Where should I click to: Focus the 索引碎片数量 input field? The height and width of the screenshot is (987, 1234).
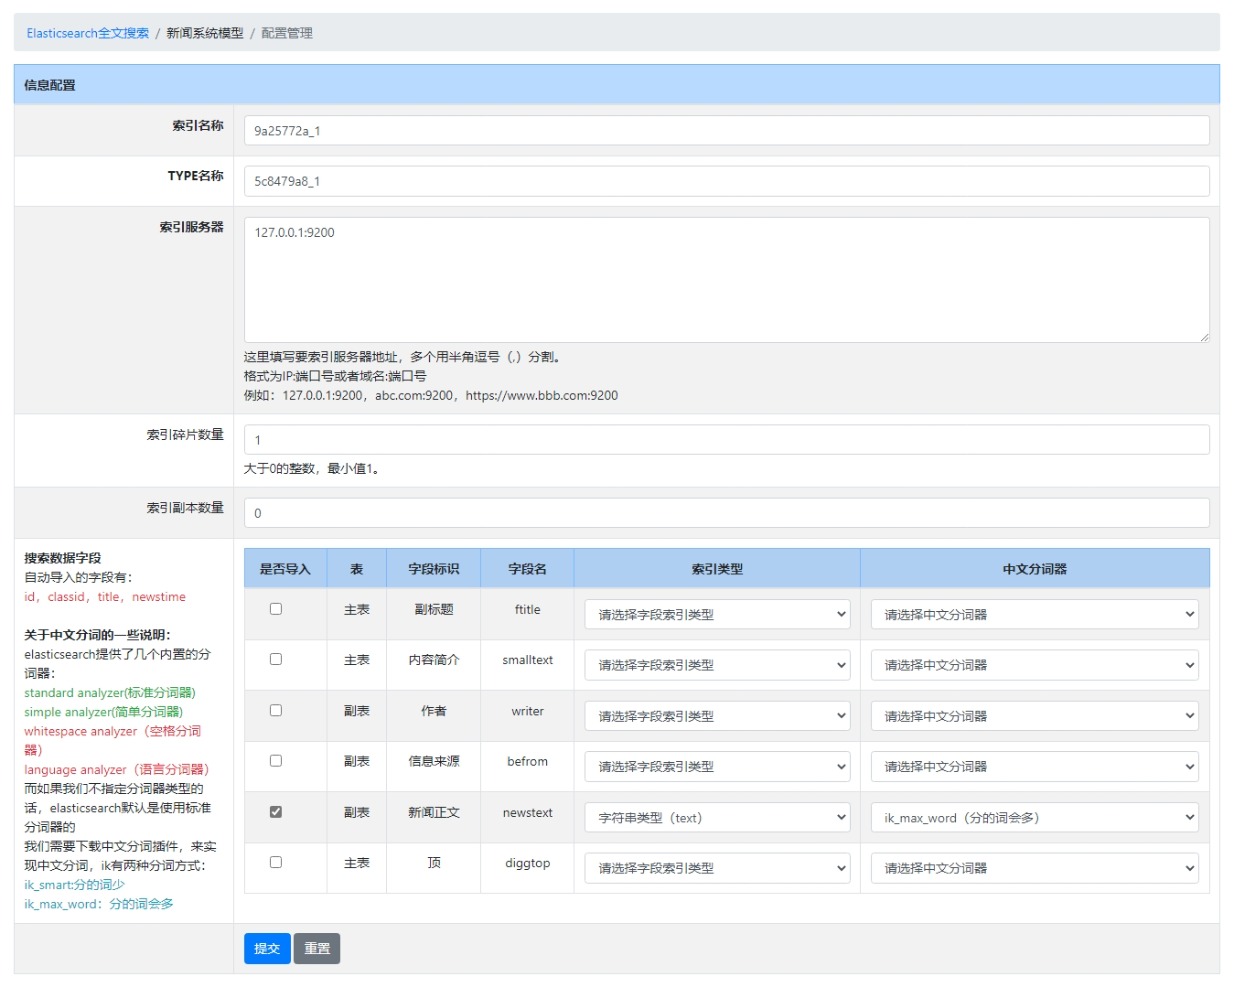(727, 440)
